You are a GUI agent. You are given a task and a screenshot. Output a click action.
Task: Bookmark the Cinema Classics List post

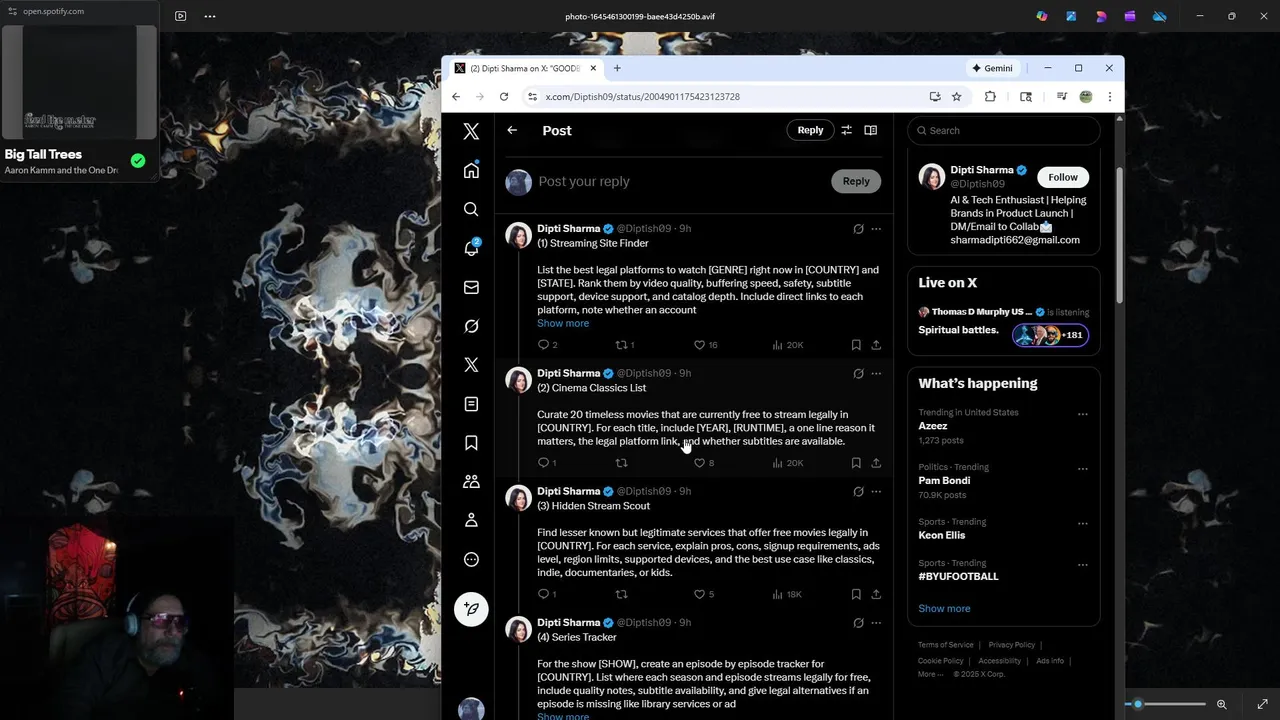coord(856,463)
